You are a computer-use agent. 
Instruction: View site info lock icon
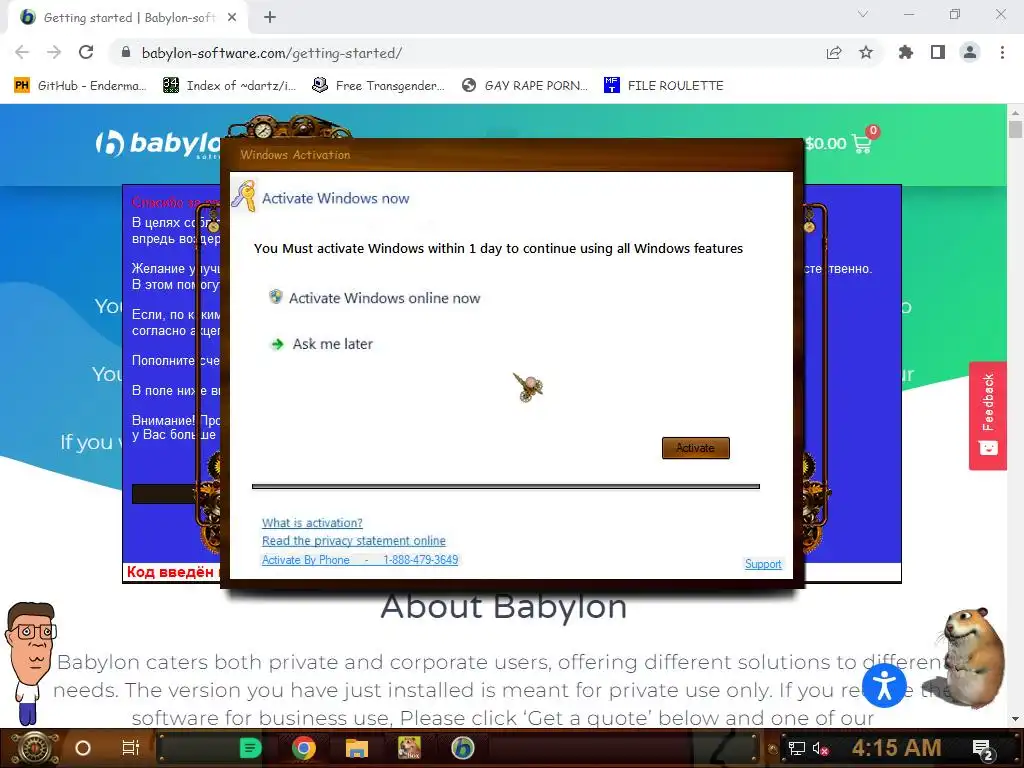(x=126, y=52)
